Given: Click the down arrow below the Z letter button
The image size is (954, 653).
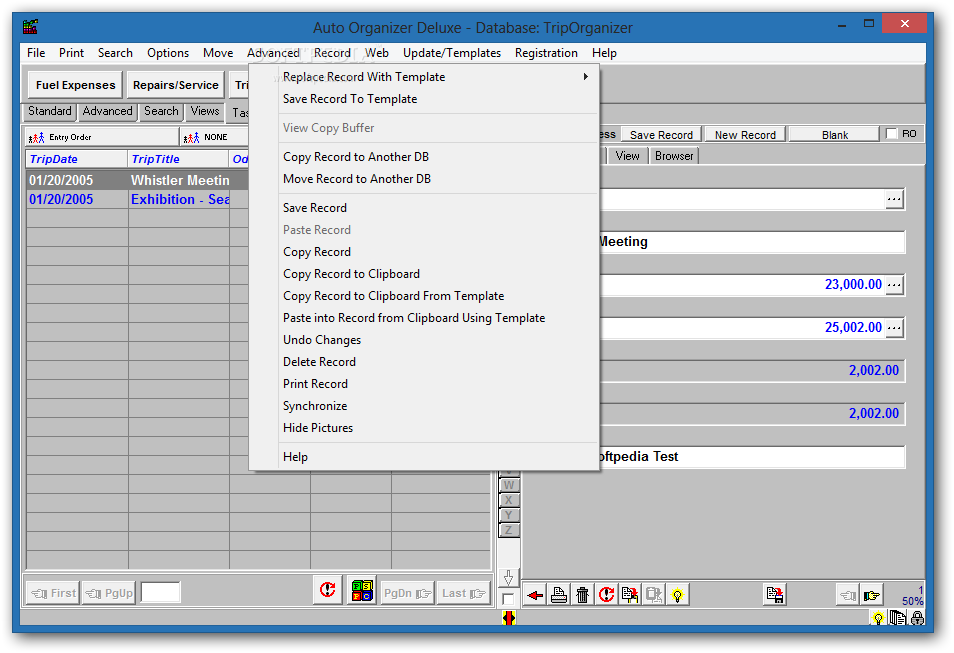Looking at the screenshot, I should (509, 577).
